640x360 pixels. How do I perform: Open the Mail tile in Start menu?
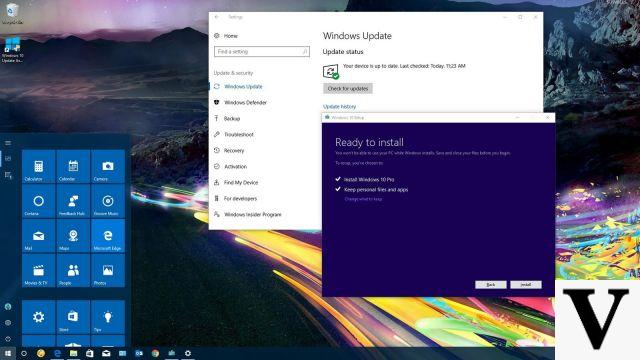[38, 236]
